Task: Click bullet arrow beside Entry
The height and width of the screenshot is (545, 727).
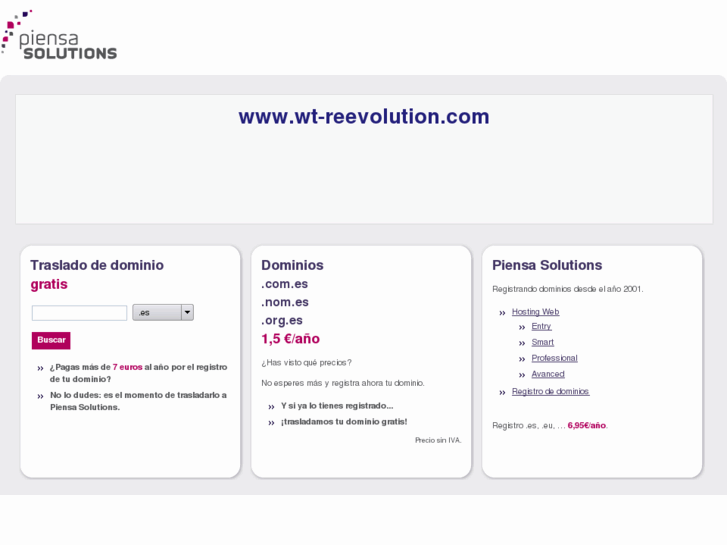Action: pos(522,327)
